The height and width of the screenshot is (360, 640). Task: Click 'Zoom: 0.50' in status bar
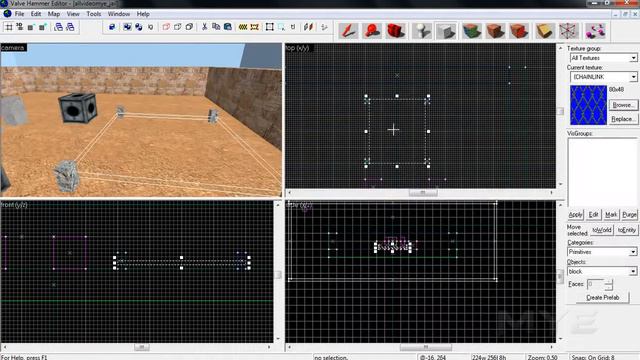tap(542, 357)
